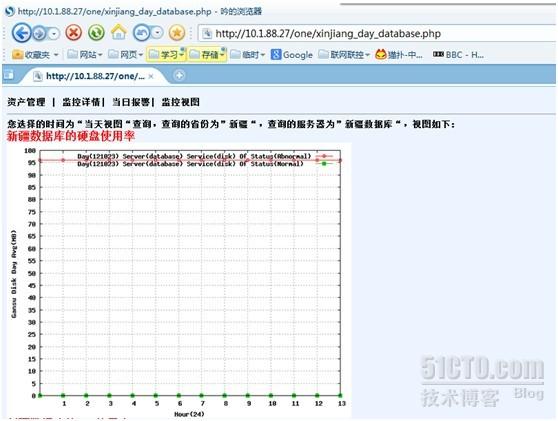Open a new tab with plus button

click(179, 75)
